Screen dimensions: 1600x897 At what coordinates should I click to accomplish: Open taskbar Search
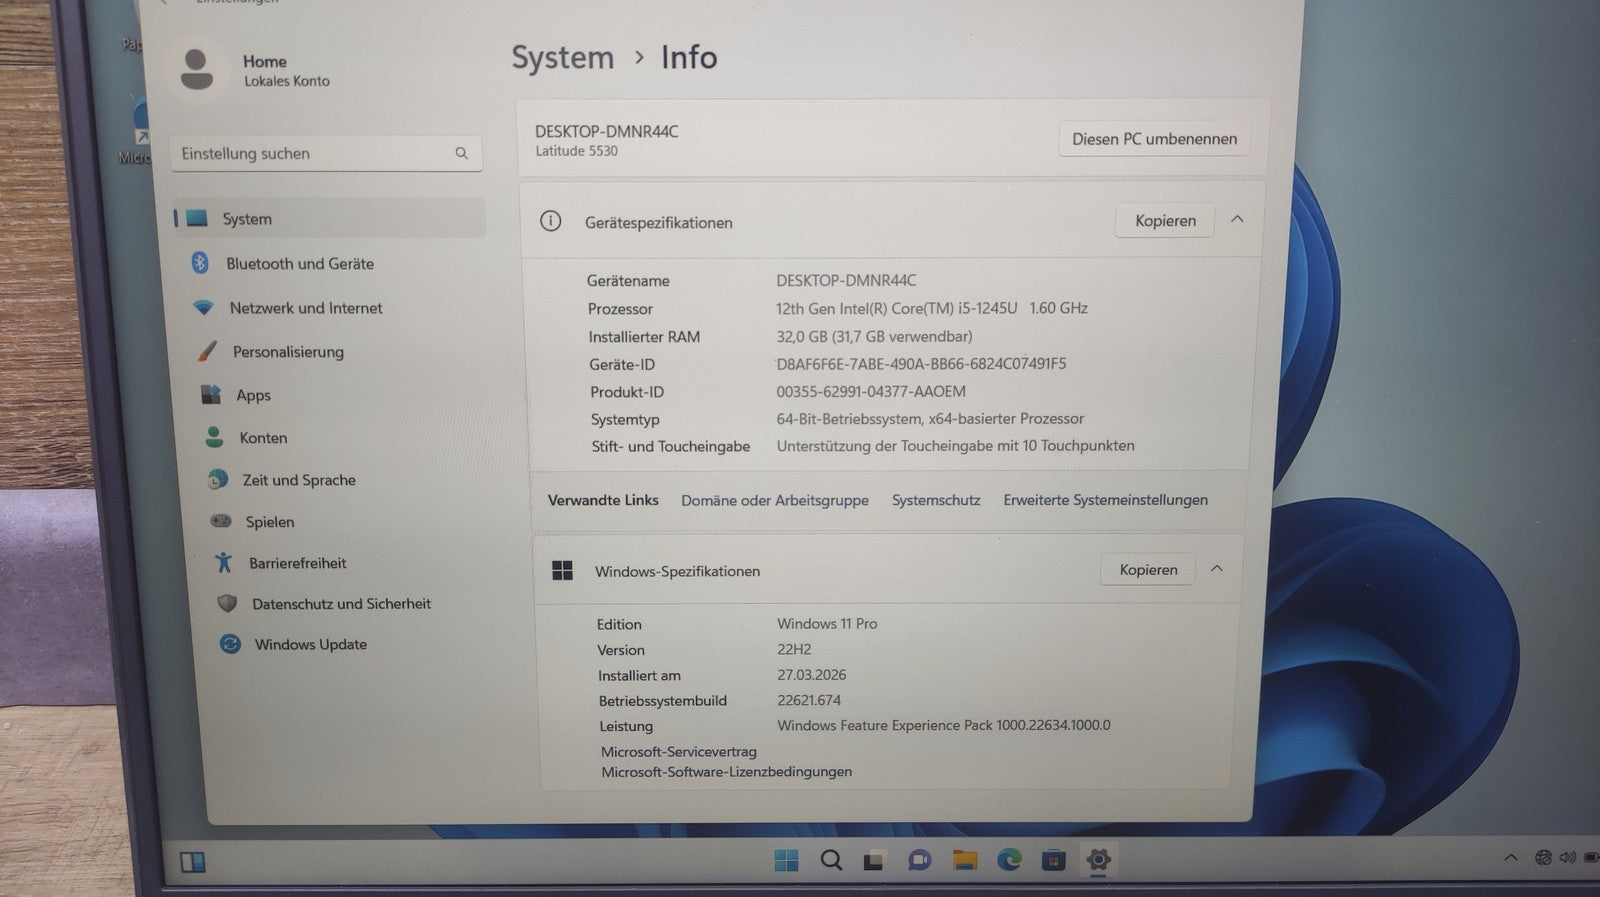pos(831,860)
